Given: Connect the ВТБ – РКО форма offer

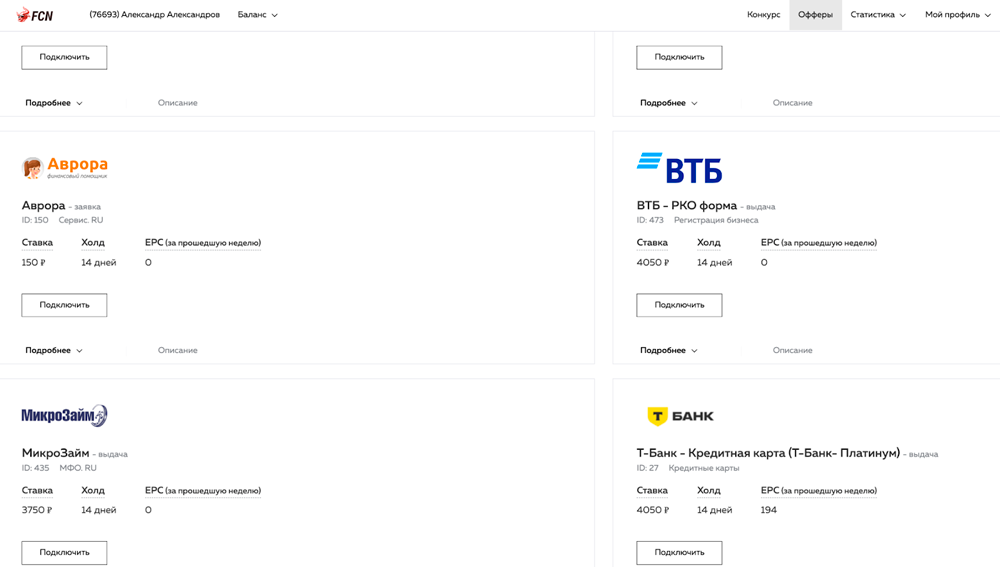Looking at the screenshot, I should pos(679,305).
